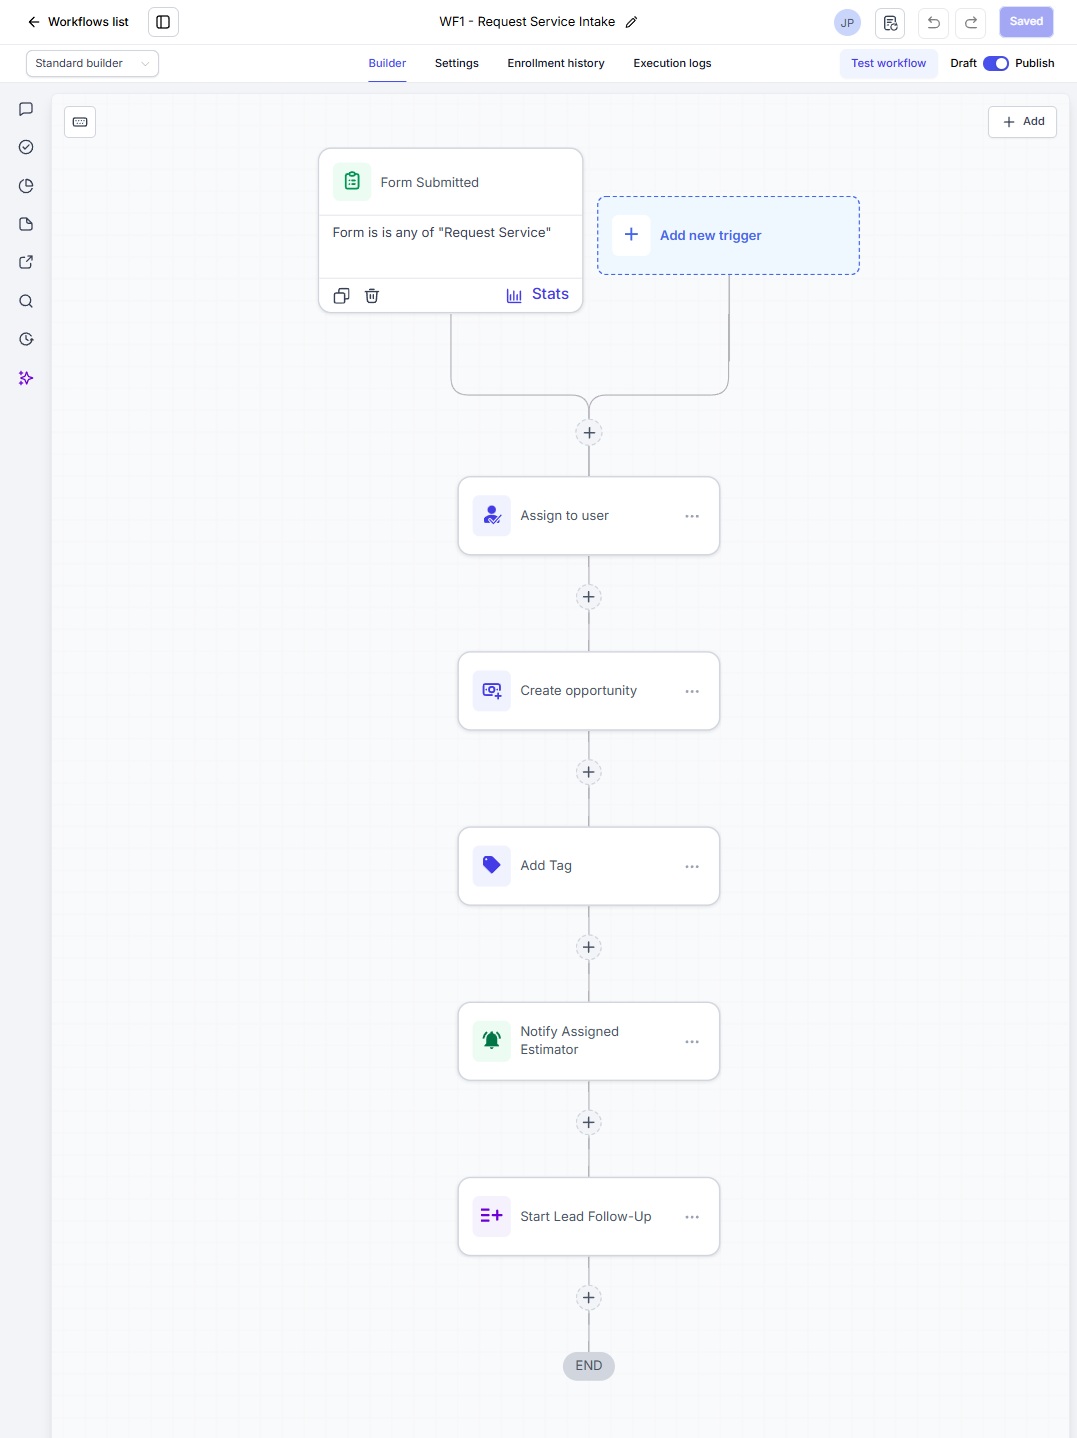Undo the last change
The image size is (1077, 1438).
[933, 23]
